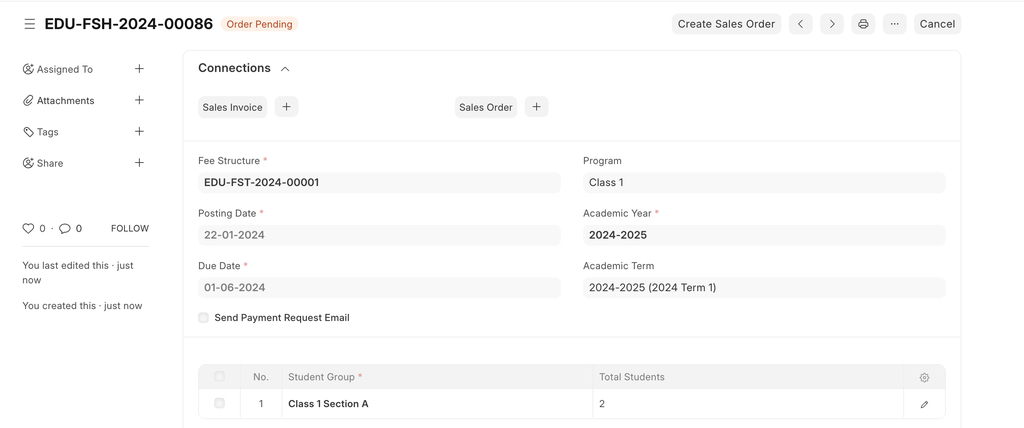Open the three-dot more options menu

pyautogui.click(x=894, y=24)
